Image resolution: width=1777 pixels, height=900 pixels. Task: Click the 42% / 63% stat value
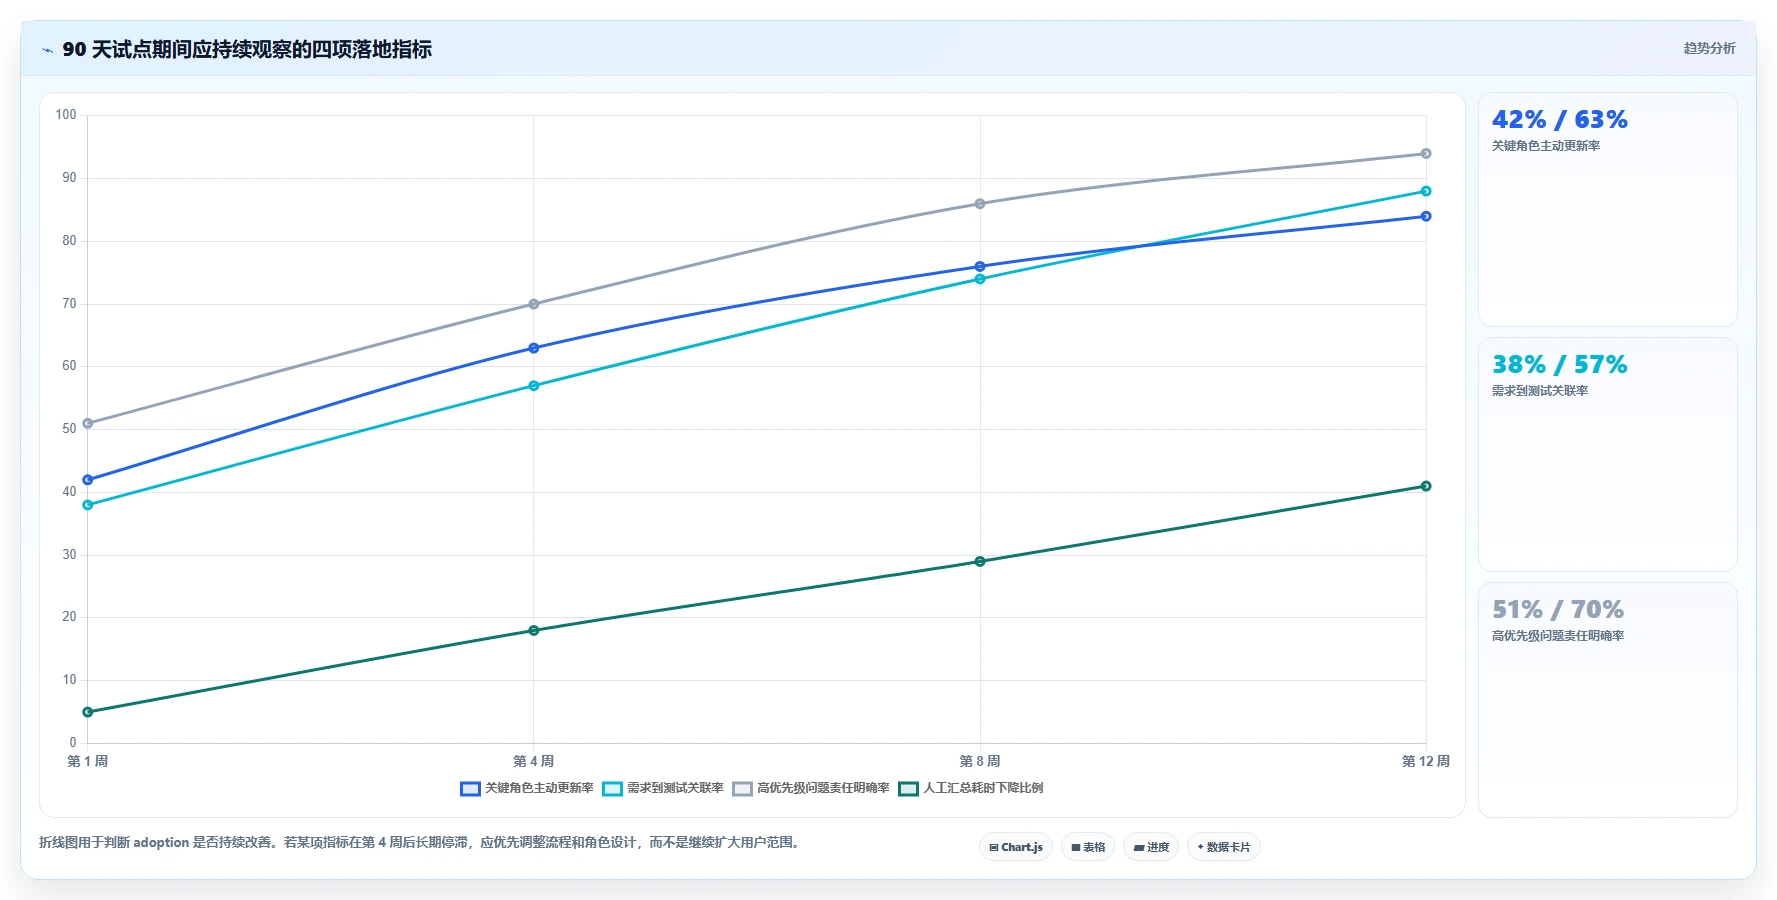[x=1560, y=120]
